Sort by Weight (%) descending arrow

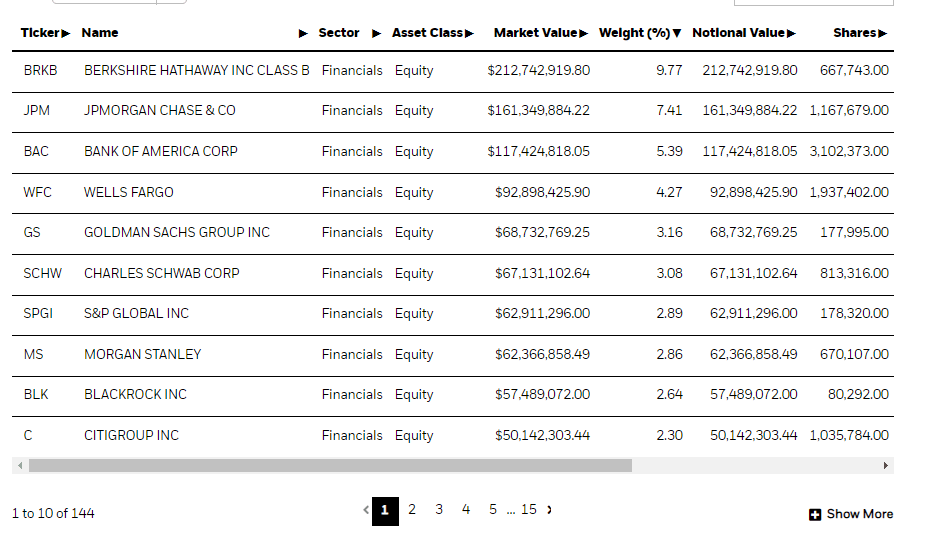coord(677,33)
